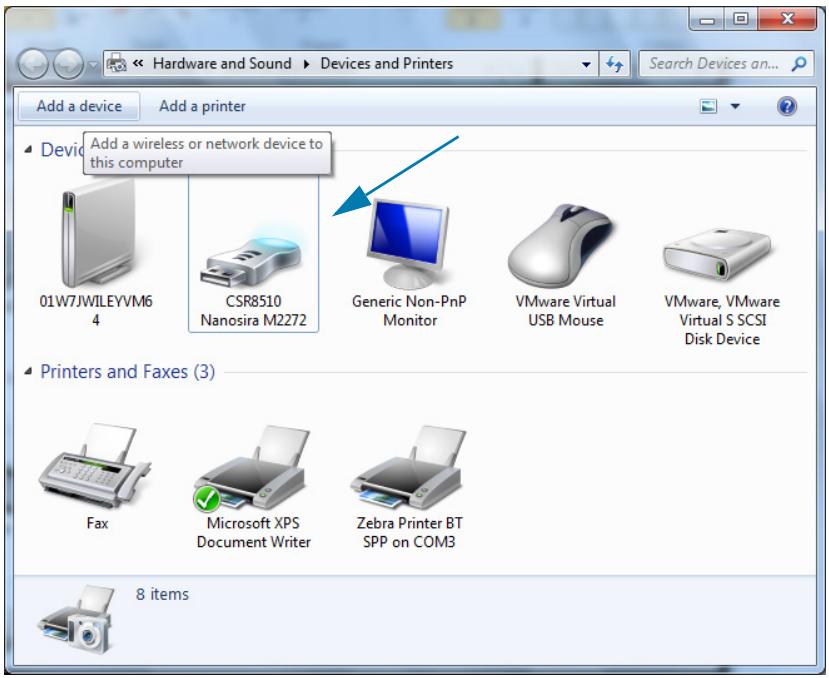This screenshot has height=678, width=829.
Task: Click the search magnifier icon
Action: [799, 63]
